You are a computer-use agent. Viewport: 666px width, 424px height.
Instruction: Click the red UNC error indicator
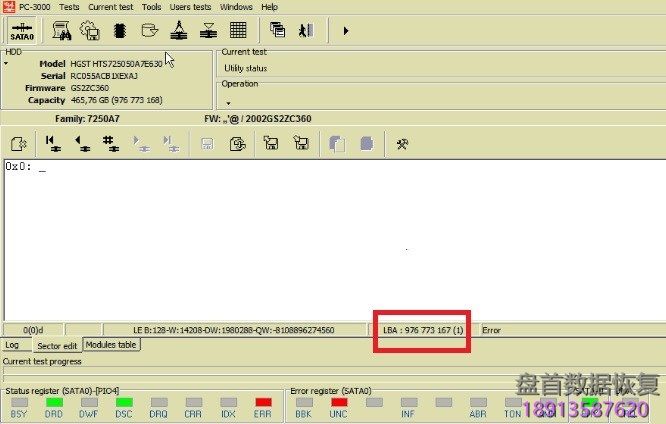point(339,402)
